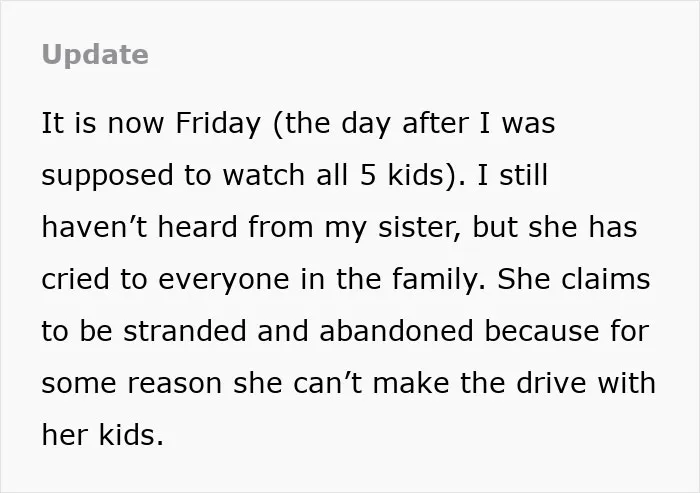Screen dimensions: 700x493
Task: Click the word "Friday" in first line
Action: (x=217, y=123)
